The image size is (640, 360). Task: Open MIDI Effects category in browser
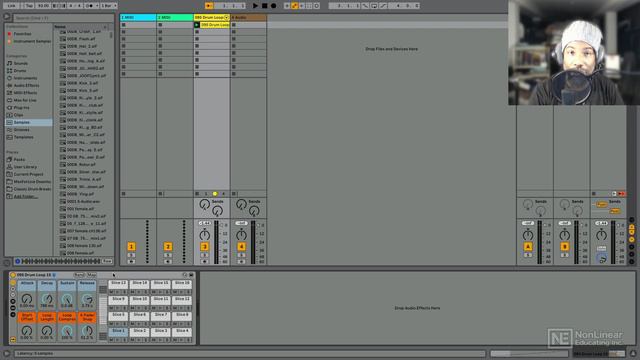25,93
